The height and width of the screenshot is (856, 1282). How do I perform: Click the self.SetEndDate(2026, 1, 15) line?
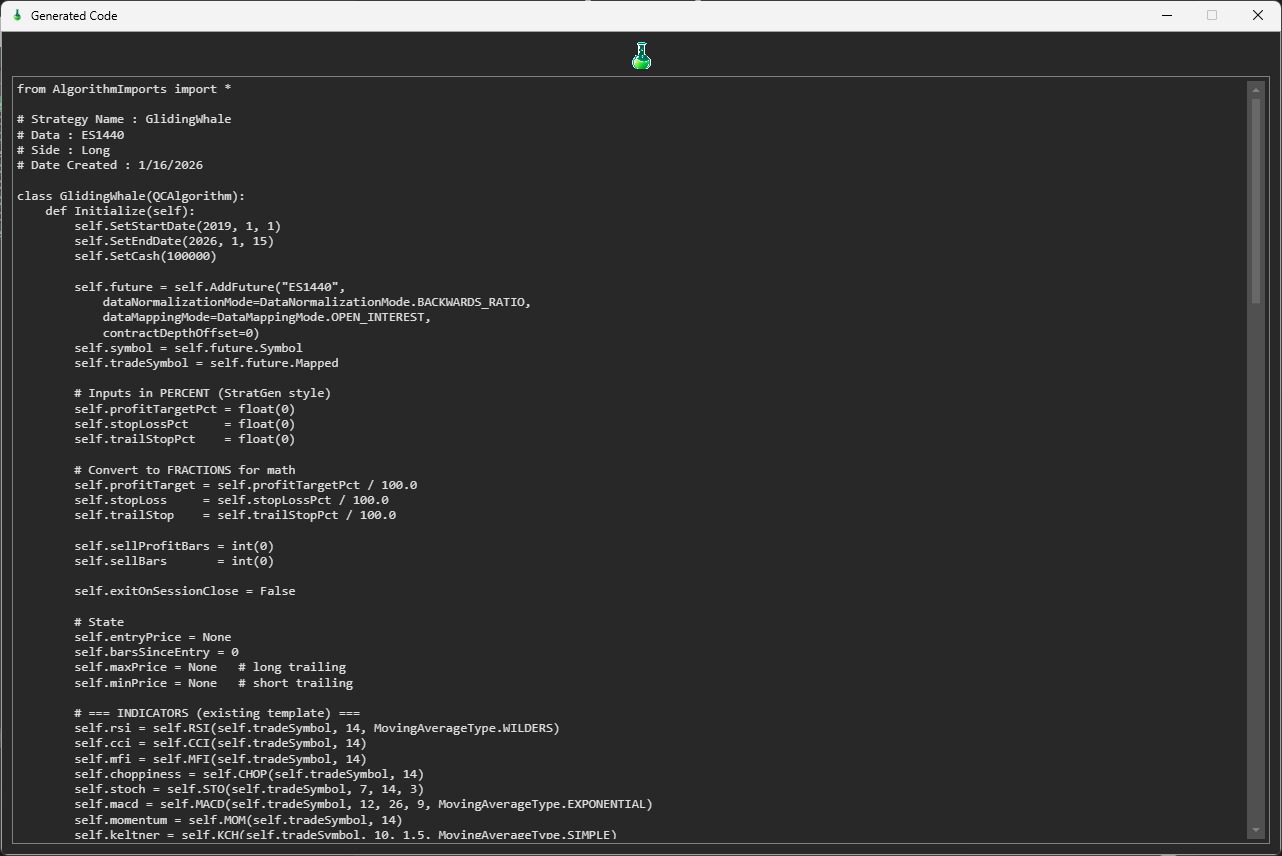click(x=174, y=241)
